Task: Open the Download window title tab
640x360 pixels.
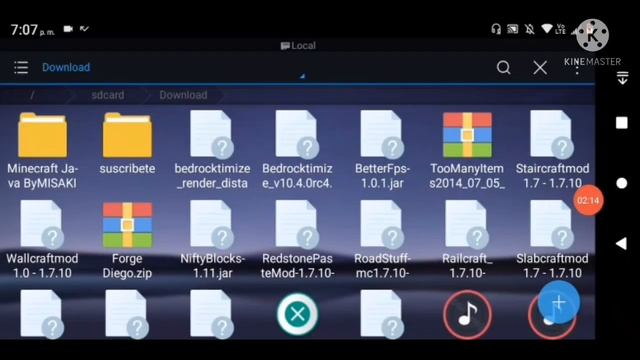Action: click(x=66, y=67)
